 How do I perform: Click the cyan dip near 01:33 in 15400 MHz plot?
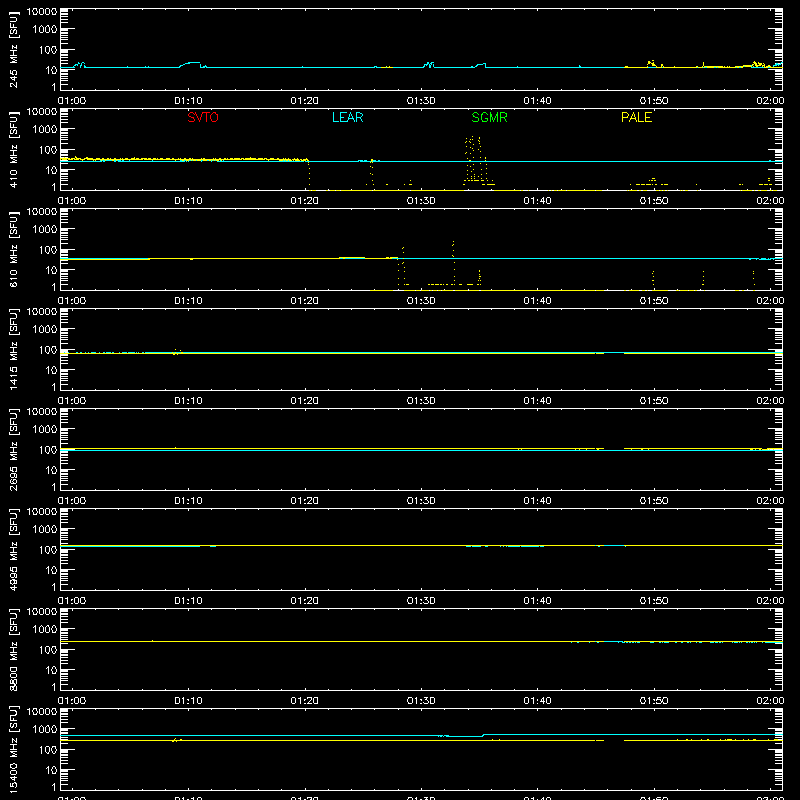462,736
